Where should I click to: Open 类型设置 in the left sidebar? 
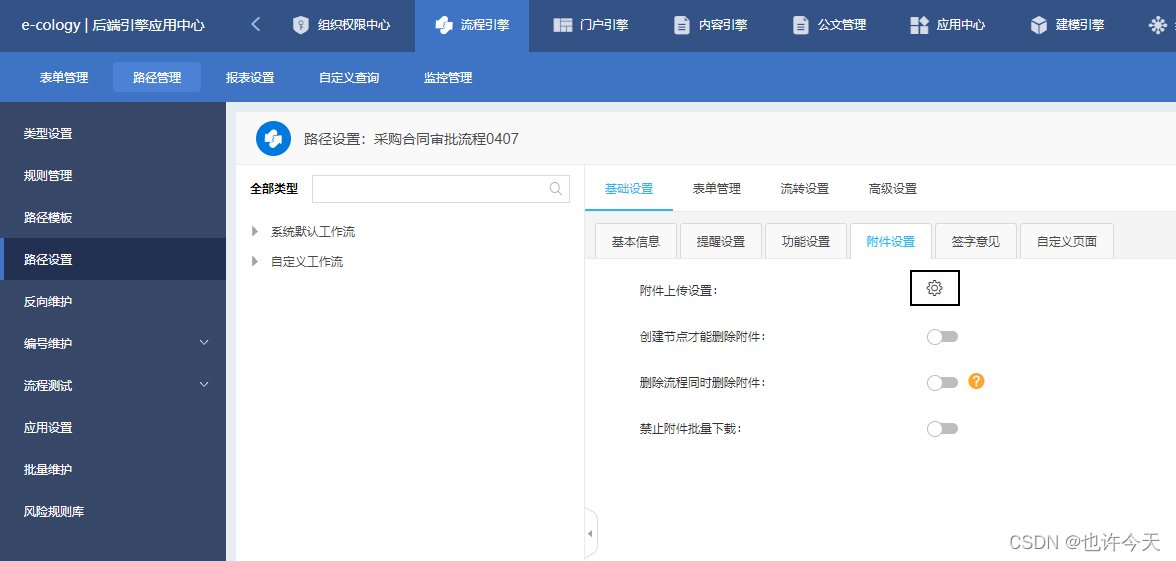point(112,134)
